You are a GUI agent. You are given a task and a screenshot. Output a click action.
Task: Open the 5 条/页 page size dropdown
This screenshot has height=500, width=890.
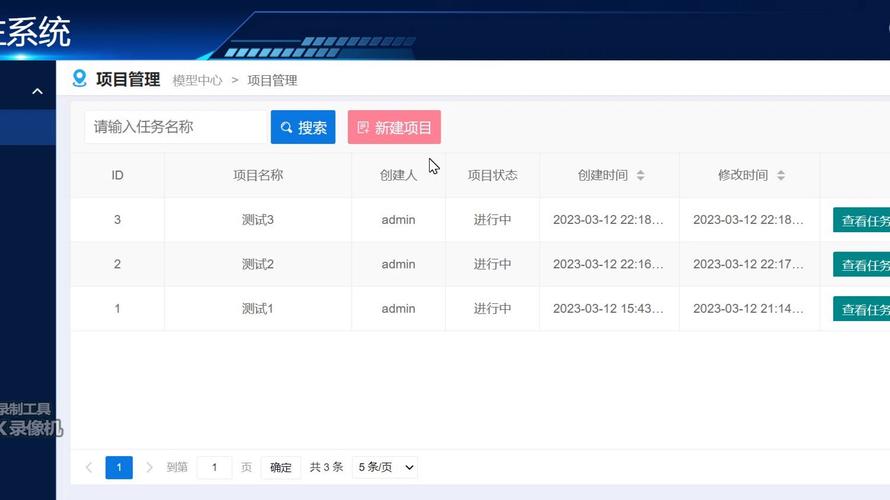(385, 468)
